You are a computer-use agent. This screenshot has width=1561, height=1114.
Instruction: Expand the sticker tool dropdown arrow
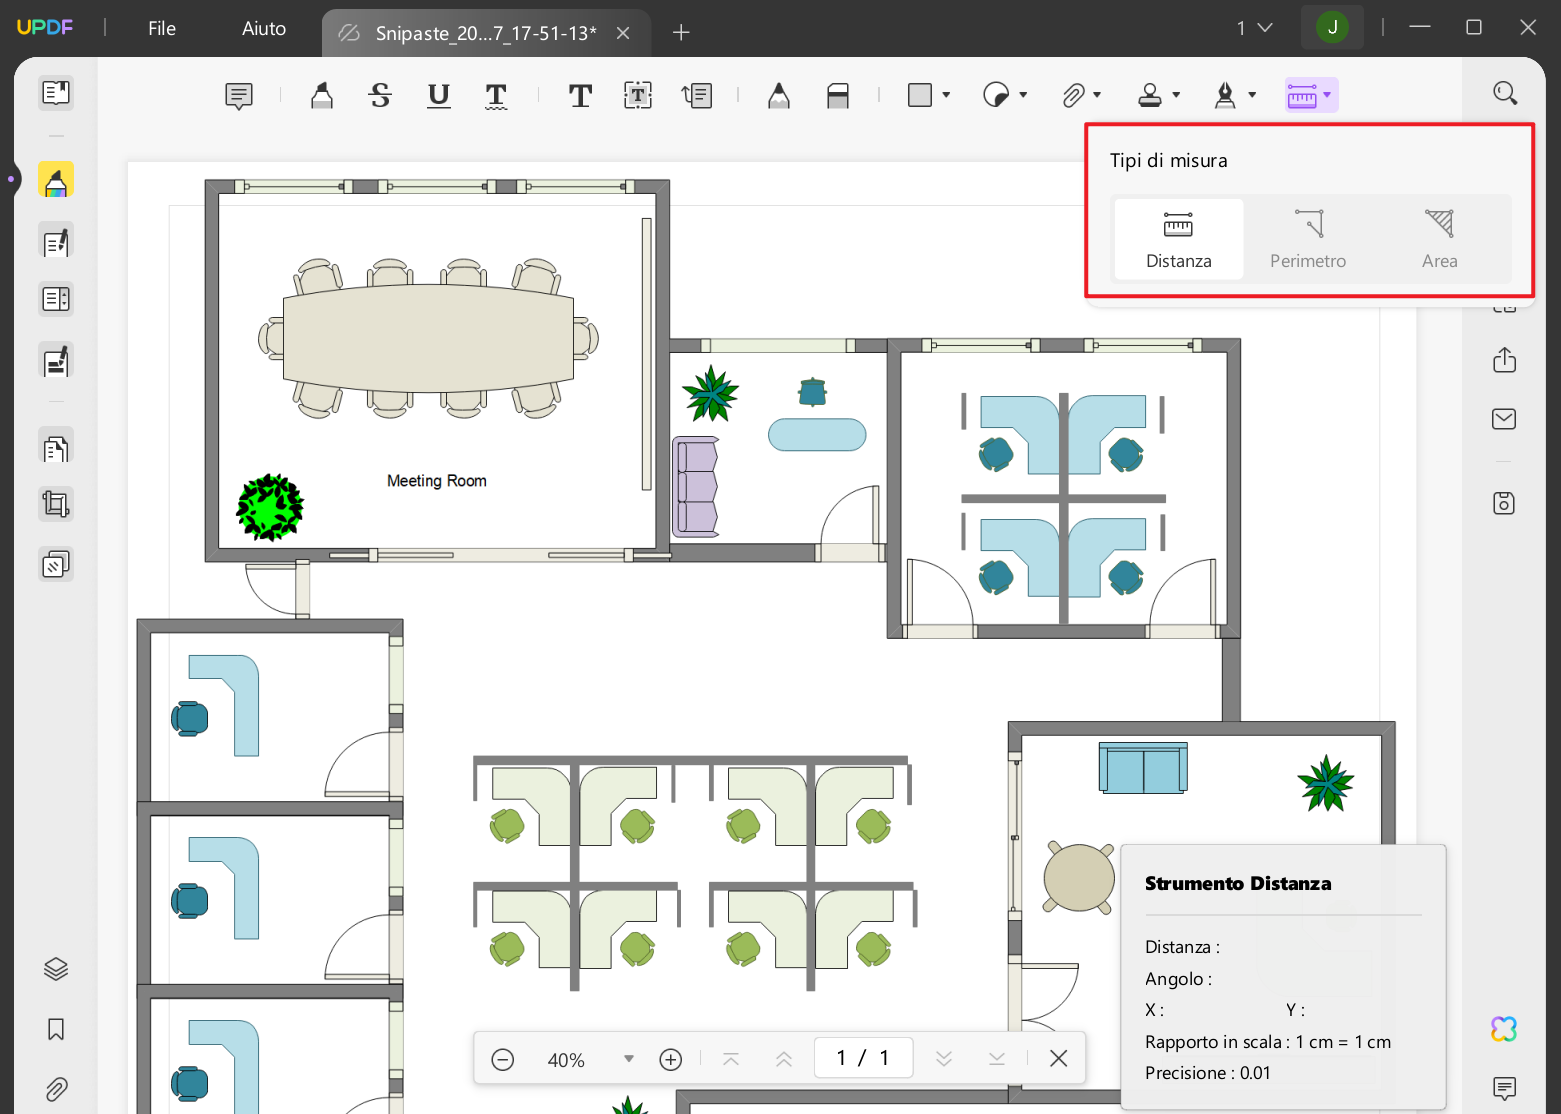(1023, 95)
